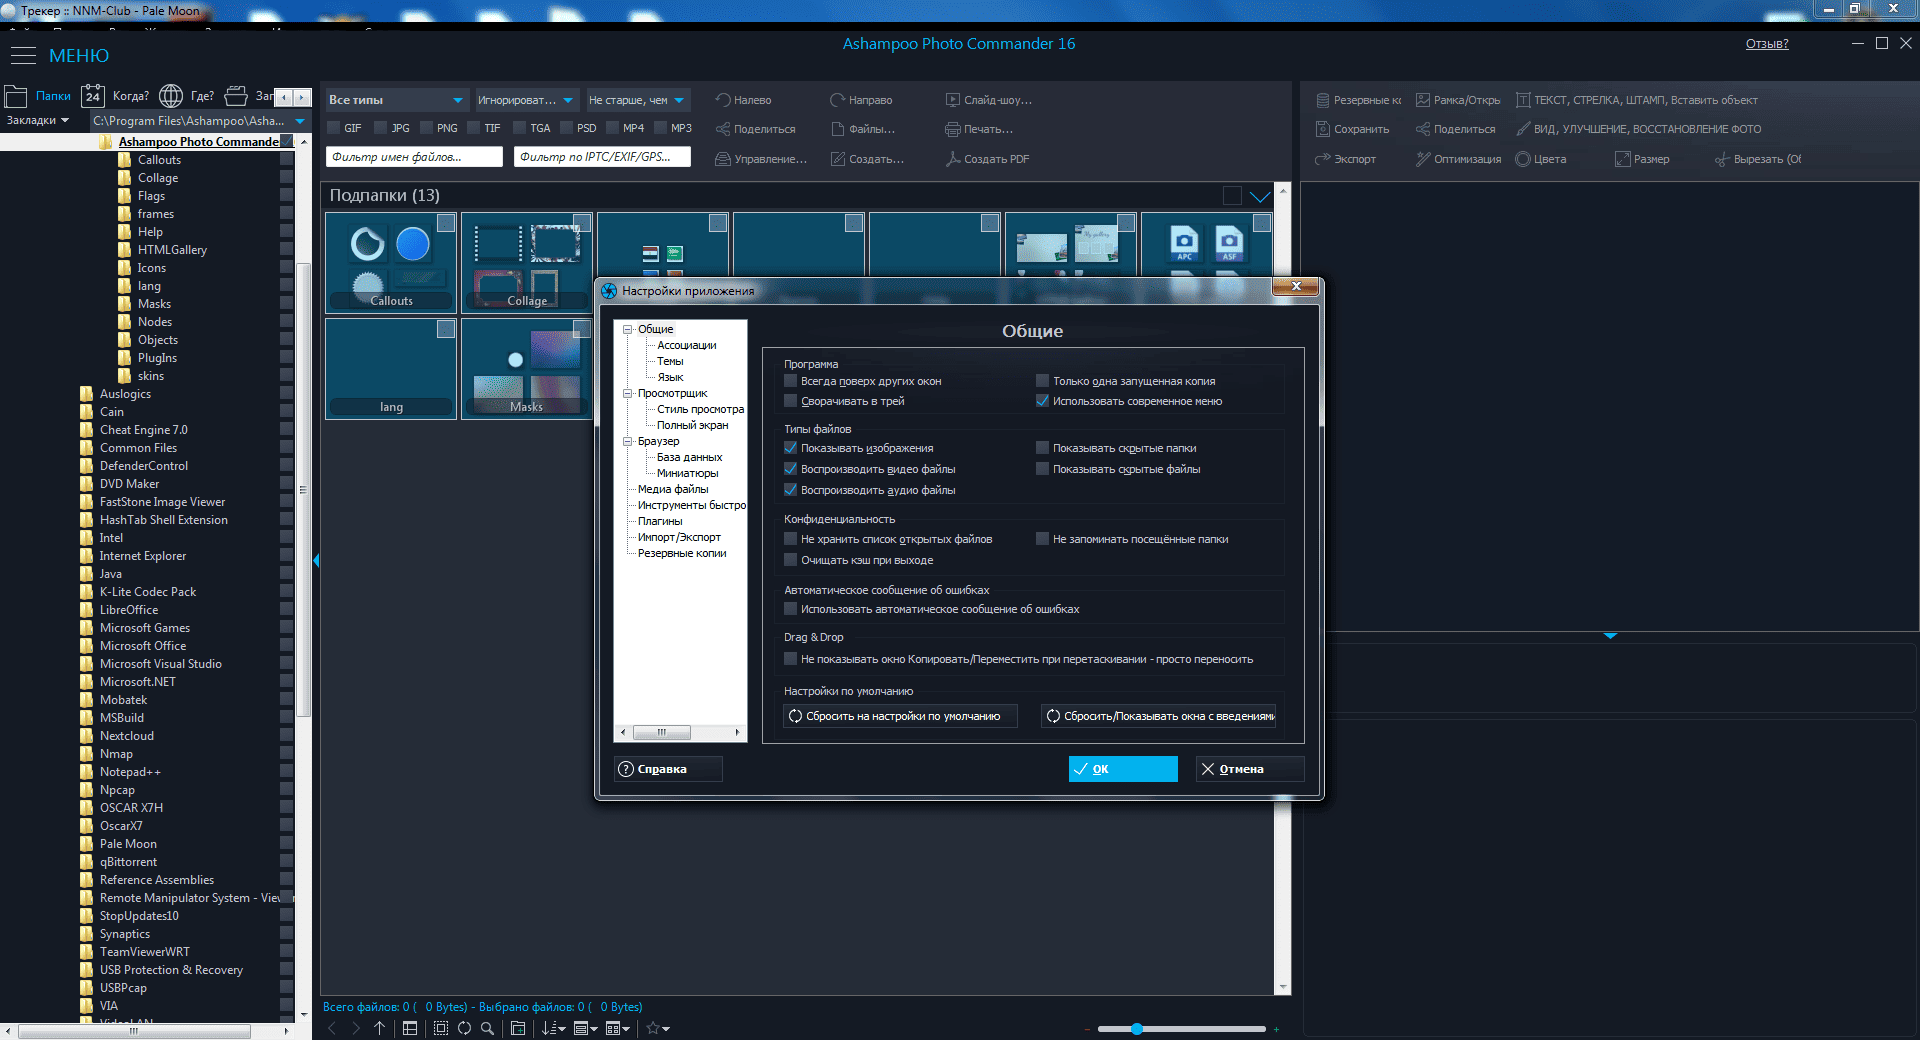Select Темы in settings tree
Screen dimensions: 1920x1040
coord(670,361)
